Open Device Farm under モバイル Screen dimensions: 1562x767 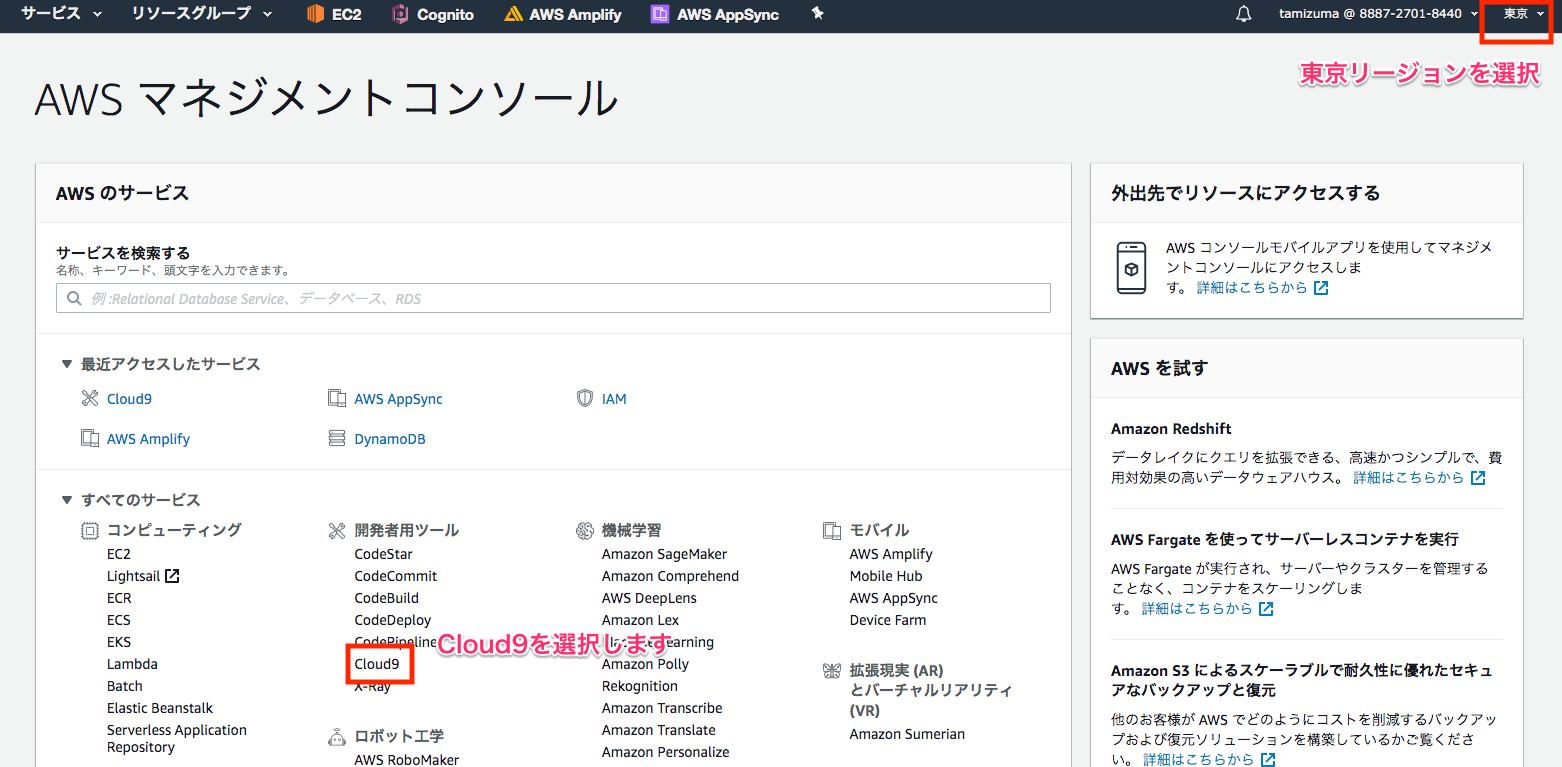(888, 620)
